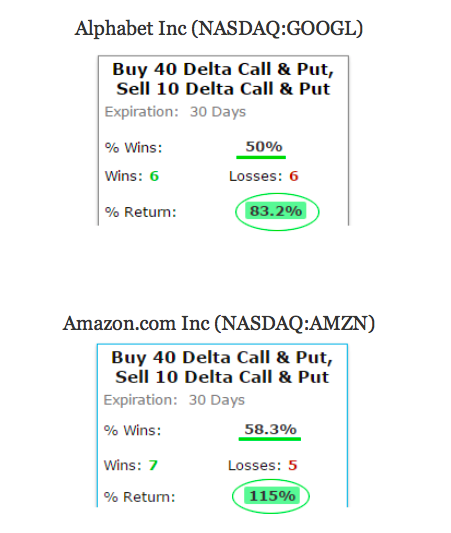Click the circled 115% return badge
Screen dimensions: 451x533
(x=272, y=496)
